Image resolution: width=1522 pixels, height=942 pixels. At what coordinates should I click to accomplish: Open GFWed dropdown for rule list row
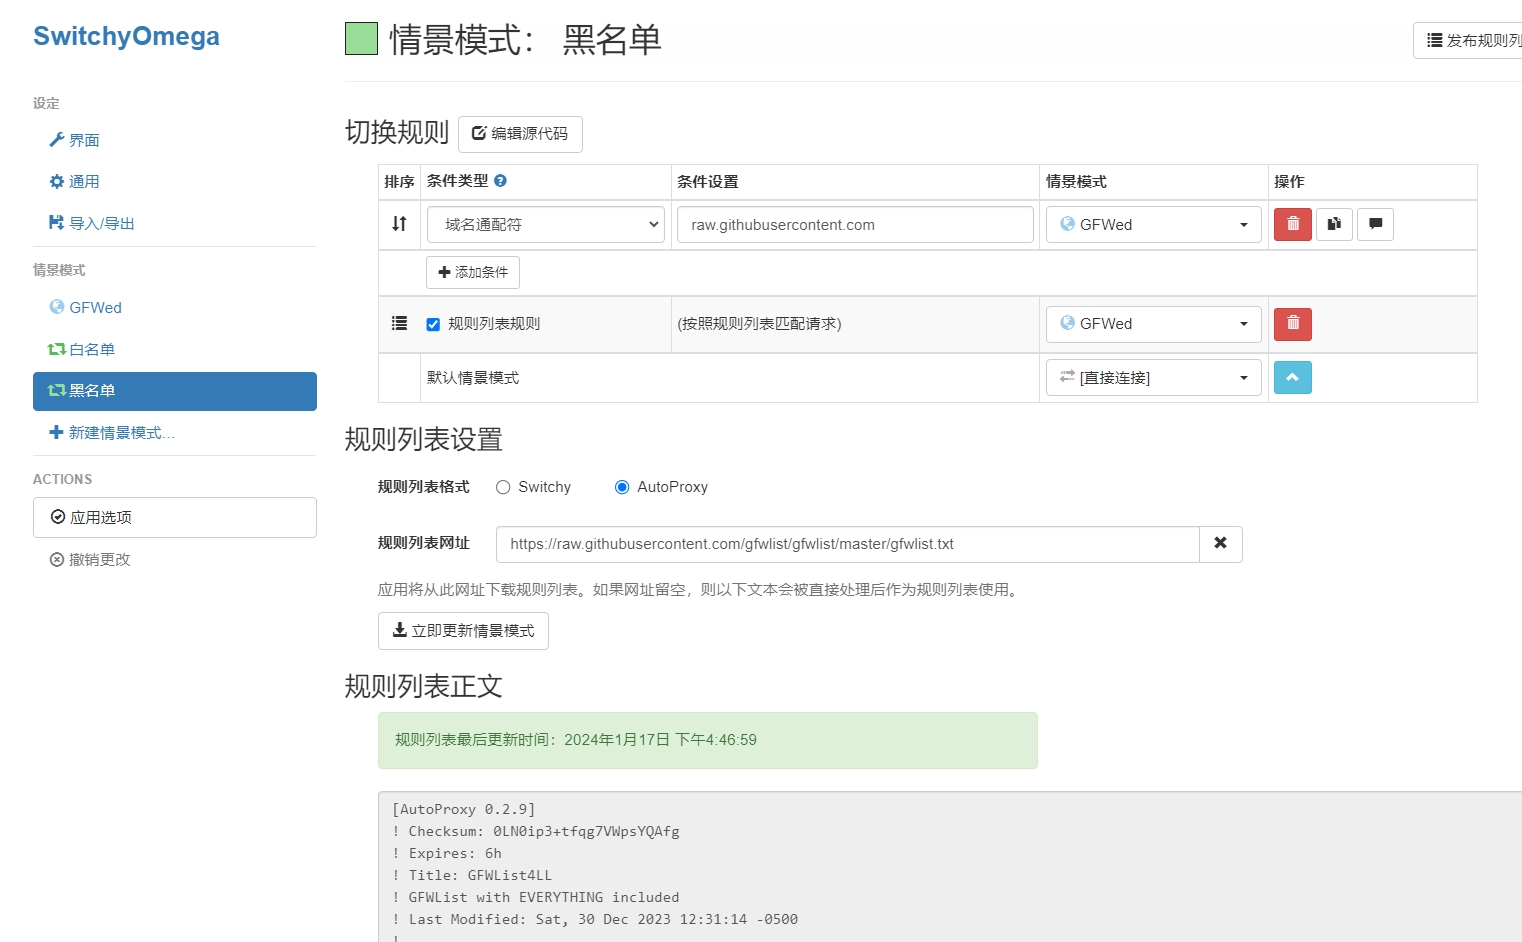pos(1154,324)
